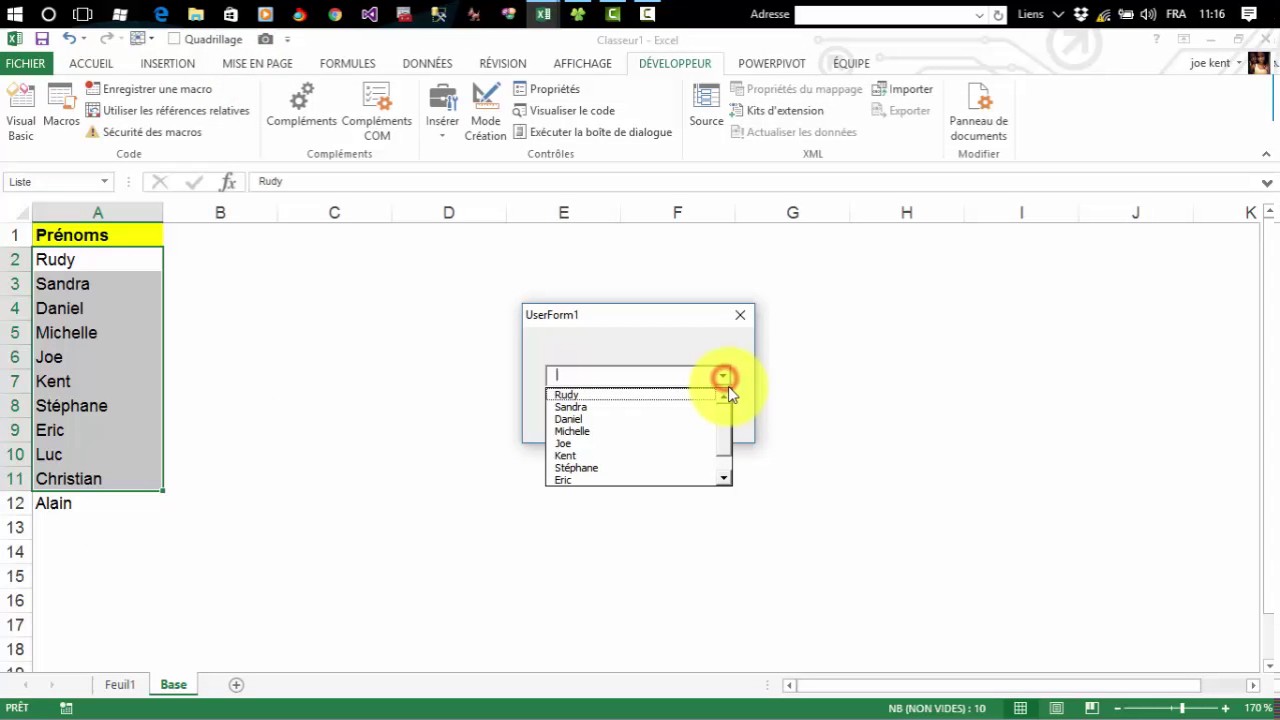The image size is (1280, 720).
Task: Open the Macros dialog
Action: coord(61,106)
